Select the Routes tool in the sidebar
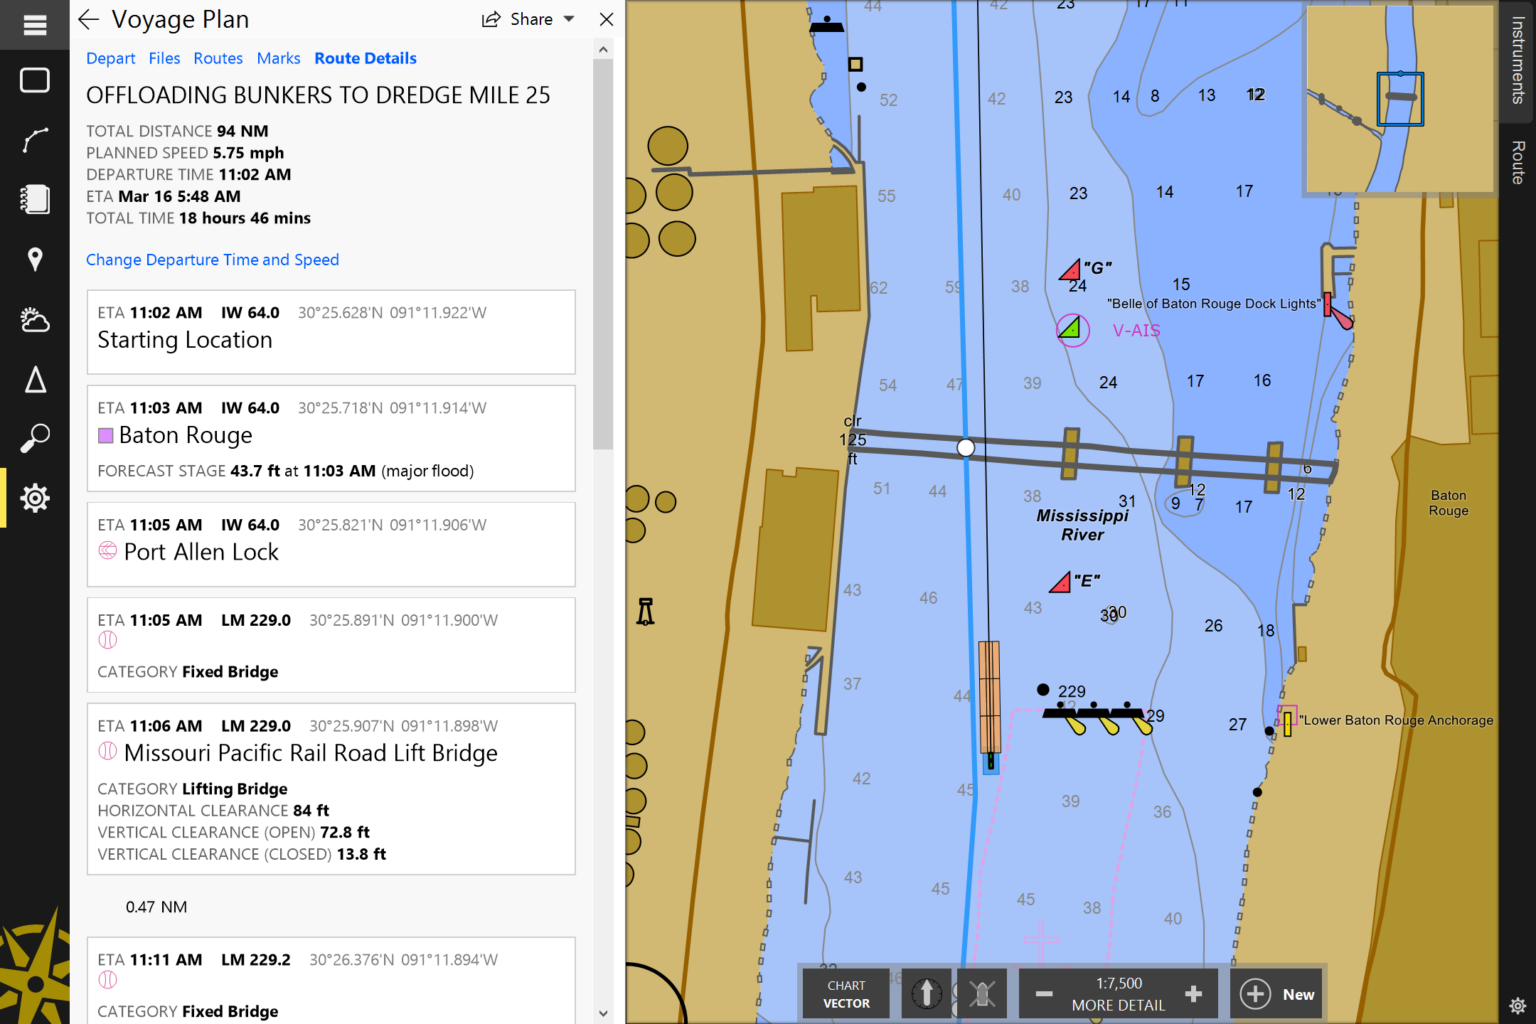Screen dimensions: 1536x1024 pos(35,140)
